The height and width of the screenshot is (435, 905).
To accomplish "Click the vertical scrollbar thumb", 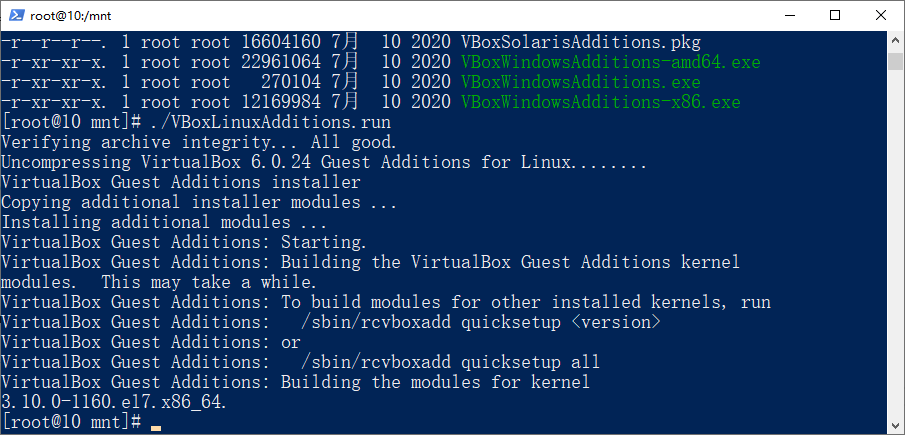I will point(895,61).
